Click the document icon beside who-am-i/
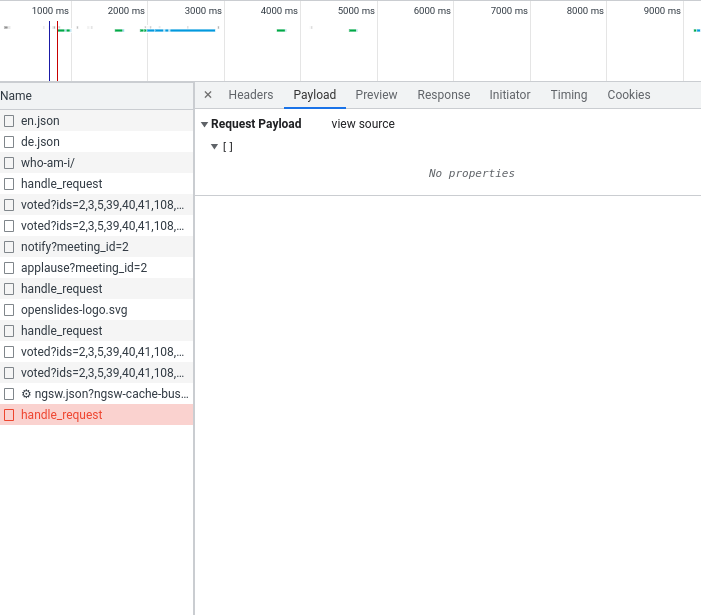Image resolution: width=701 pixels, height=615 pixels. pos(9,163)
